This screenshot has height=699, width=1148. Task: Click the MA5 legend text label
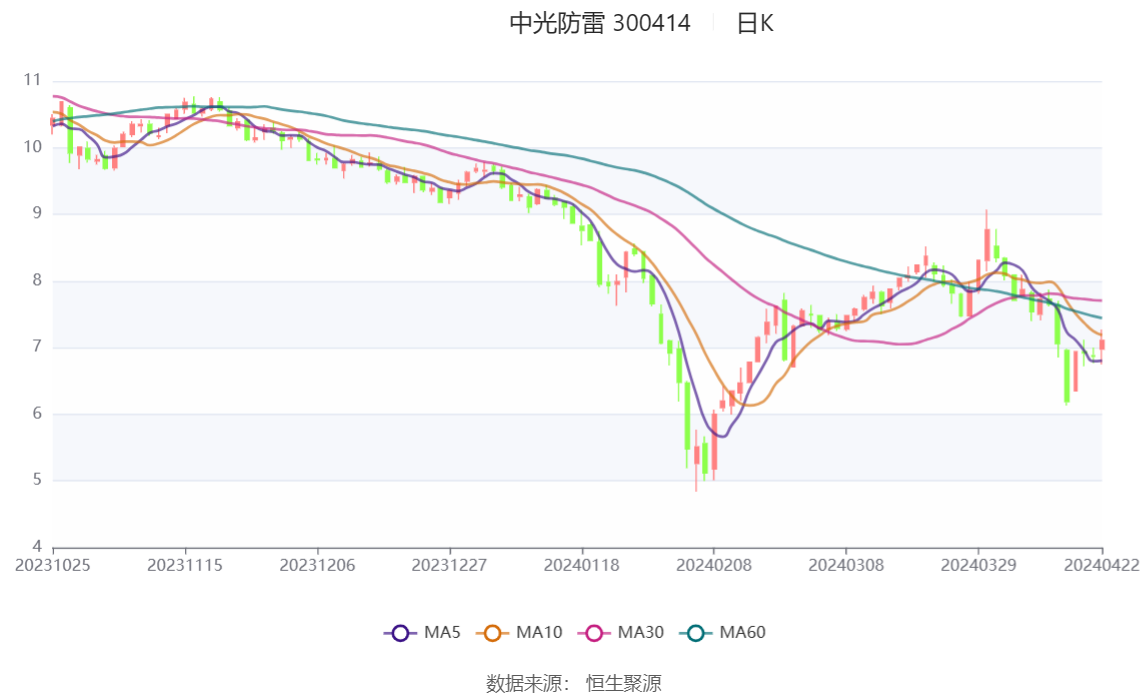pyautogui.click(x=442, y=632)
